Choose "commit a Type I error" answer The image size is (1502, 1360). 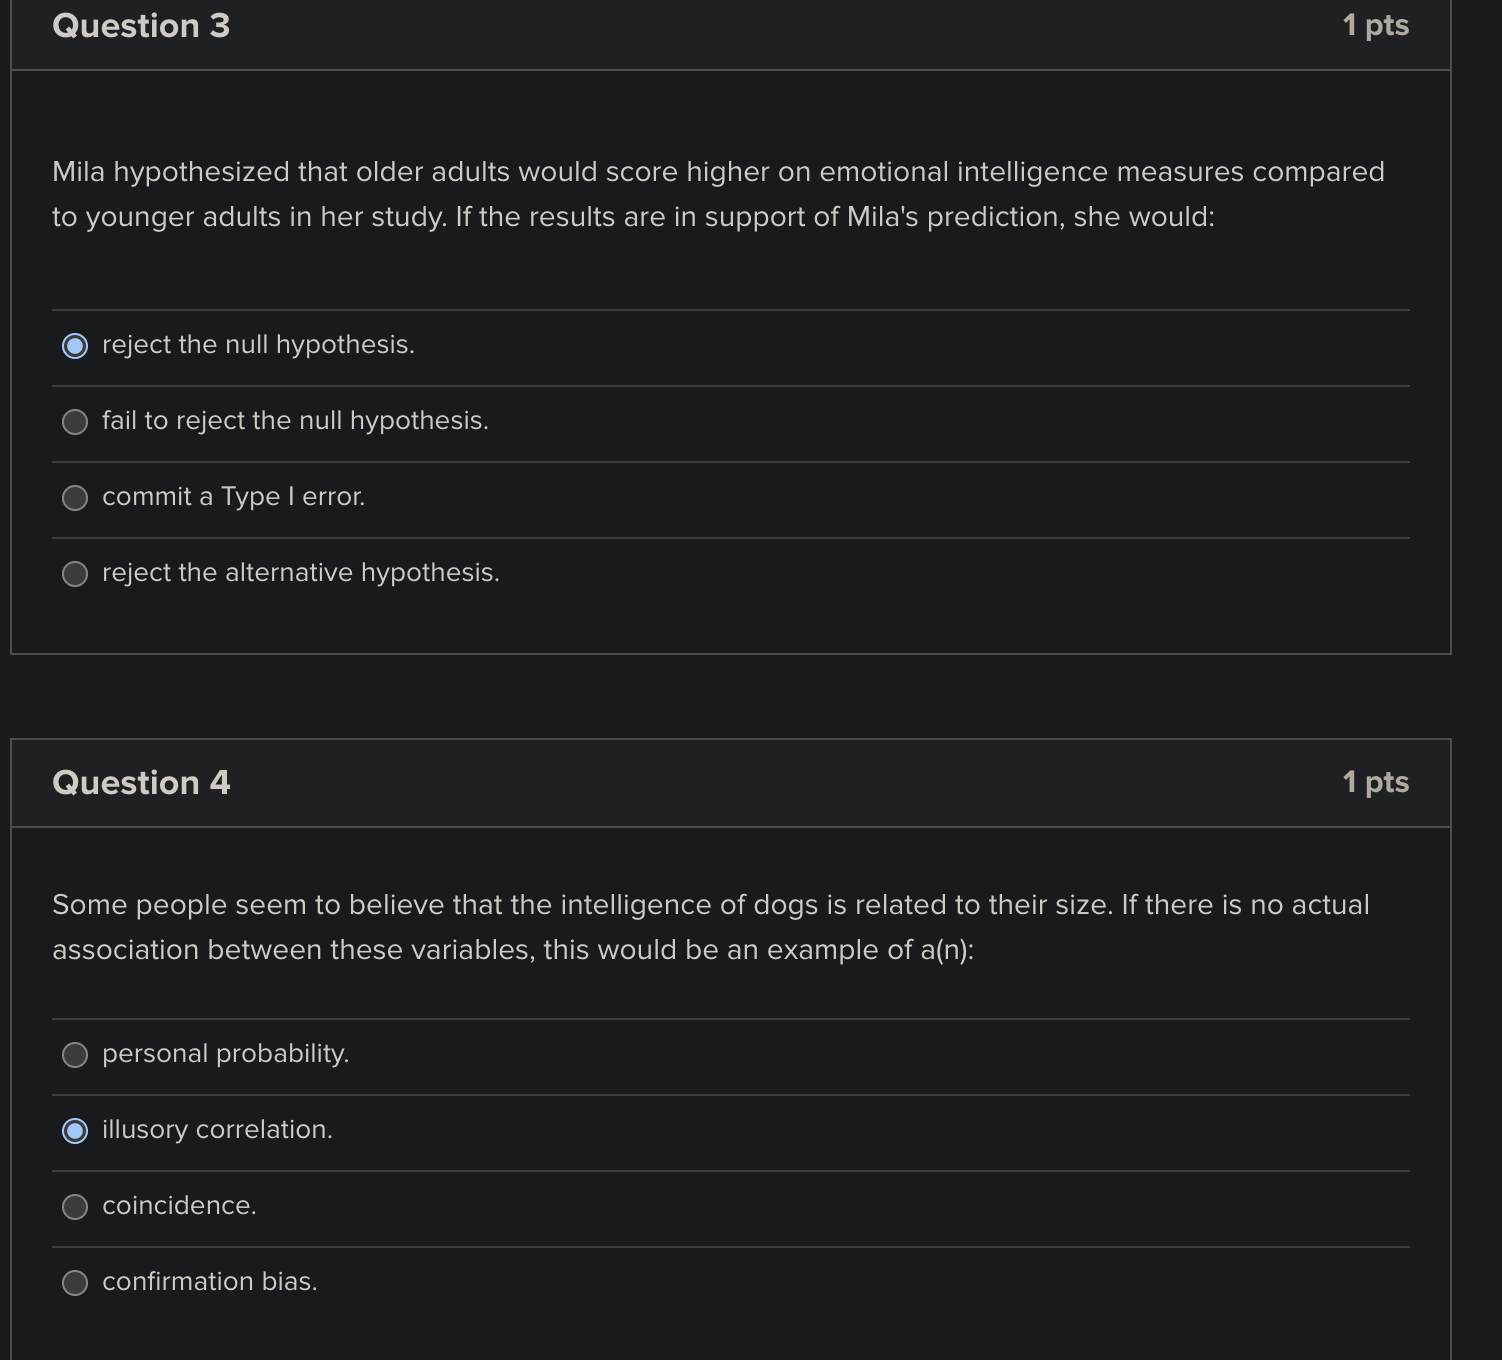click(x=75, y=497)
